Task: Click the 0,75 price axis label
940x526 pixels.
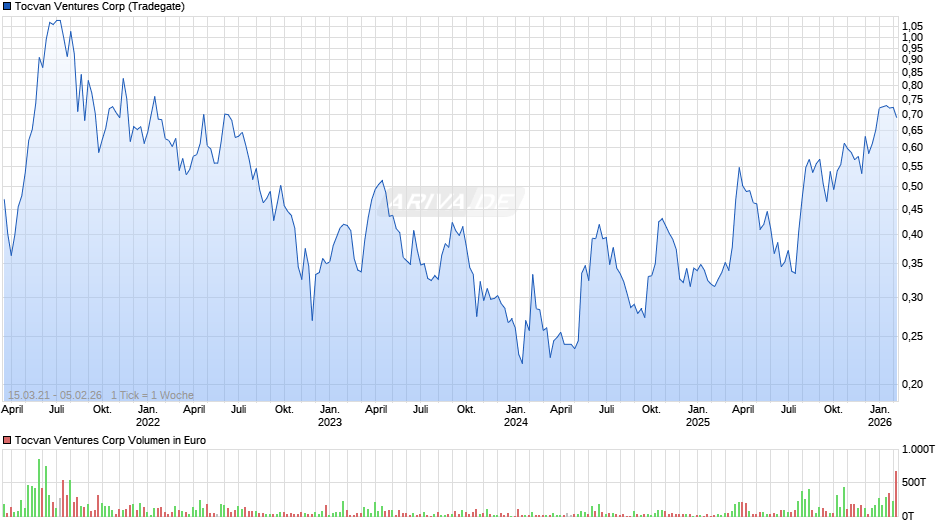Action: click(912, 100)
